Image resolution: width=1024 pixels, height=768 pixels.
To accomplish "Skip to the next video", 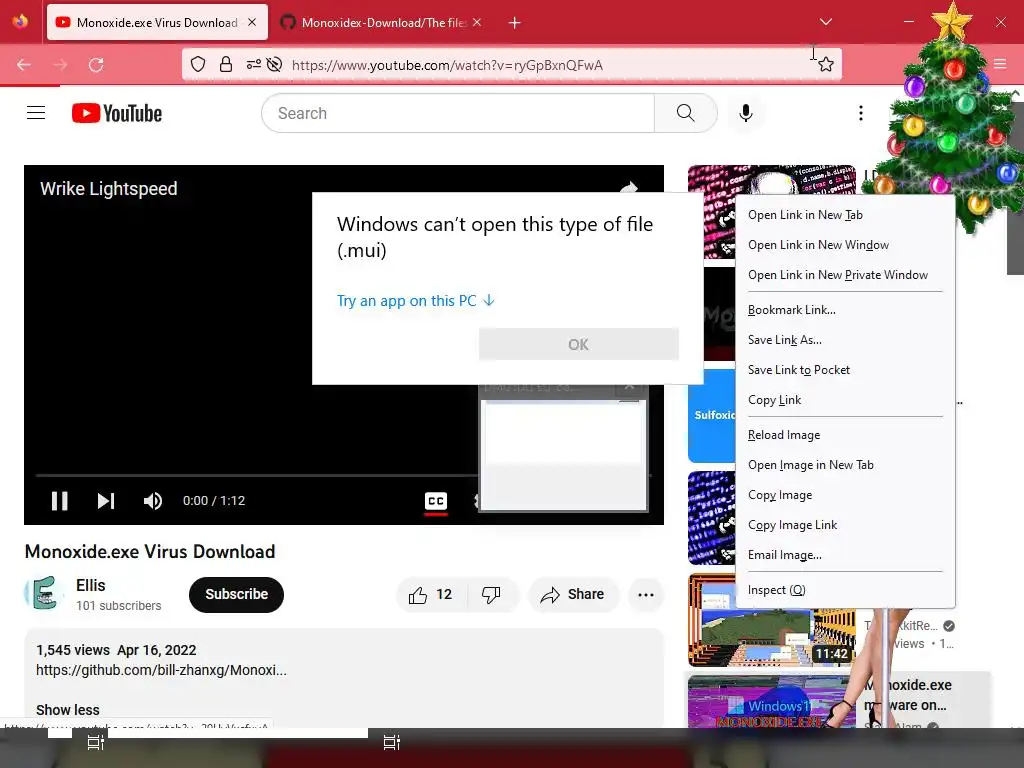I will point(106,501).
